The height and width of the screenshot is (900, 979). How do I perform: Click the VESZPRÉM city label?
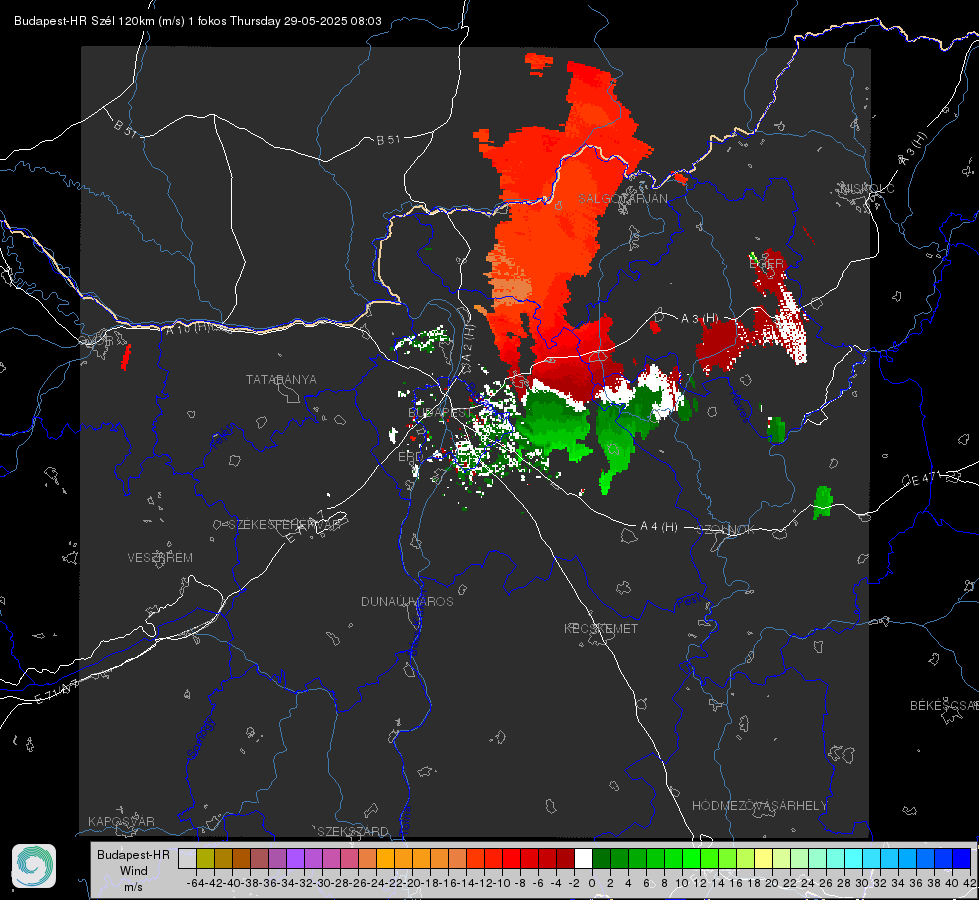pos(160,557)
